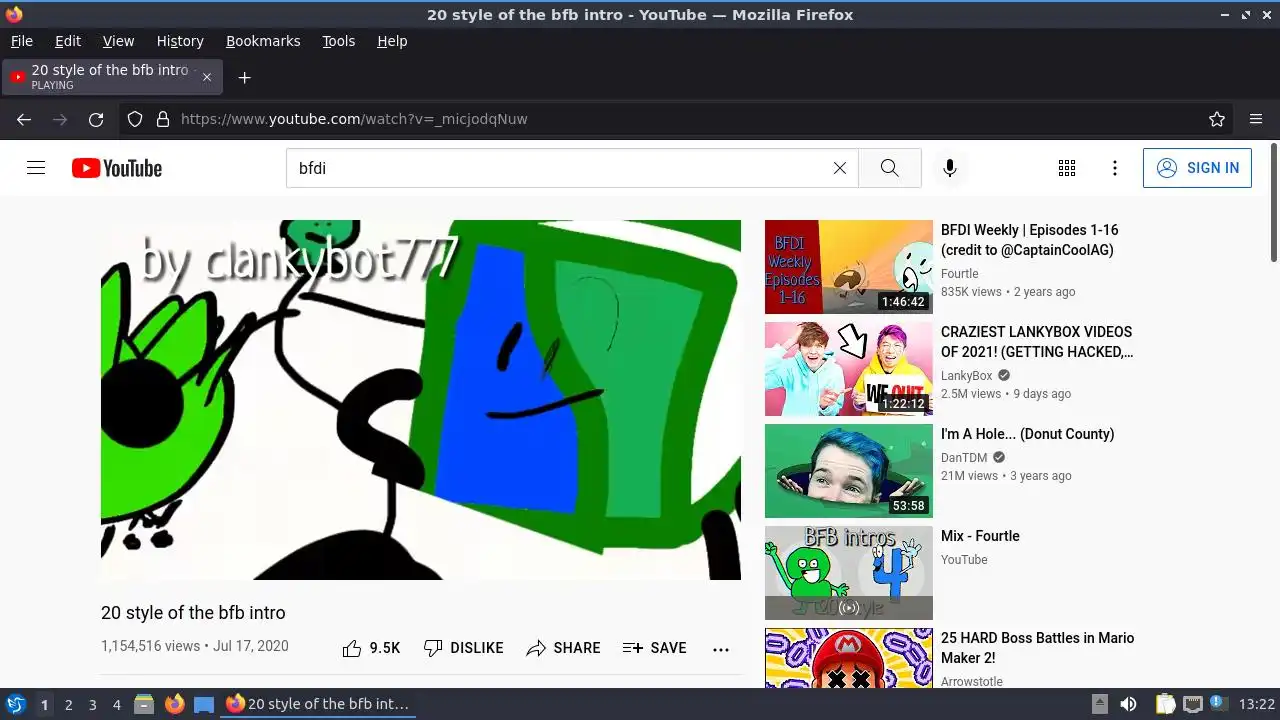Open the YouTube guide hamburger menu
Screen dimensions: 1280x720
(36, 168)
